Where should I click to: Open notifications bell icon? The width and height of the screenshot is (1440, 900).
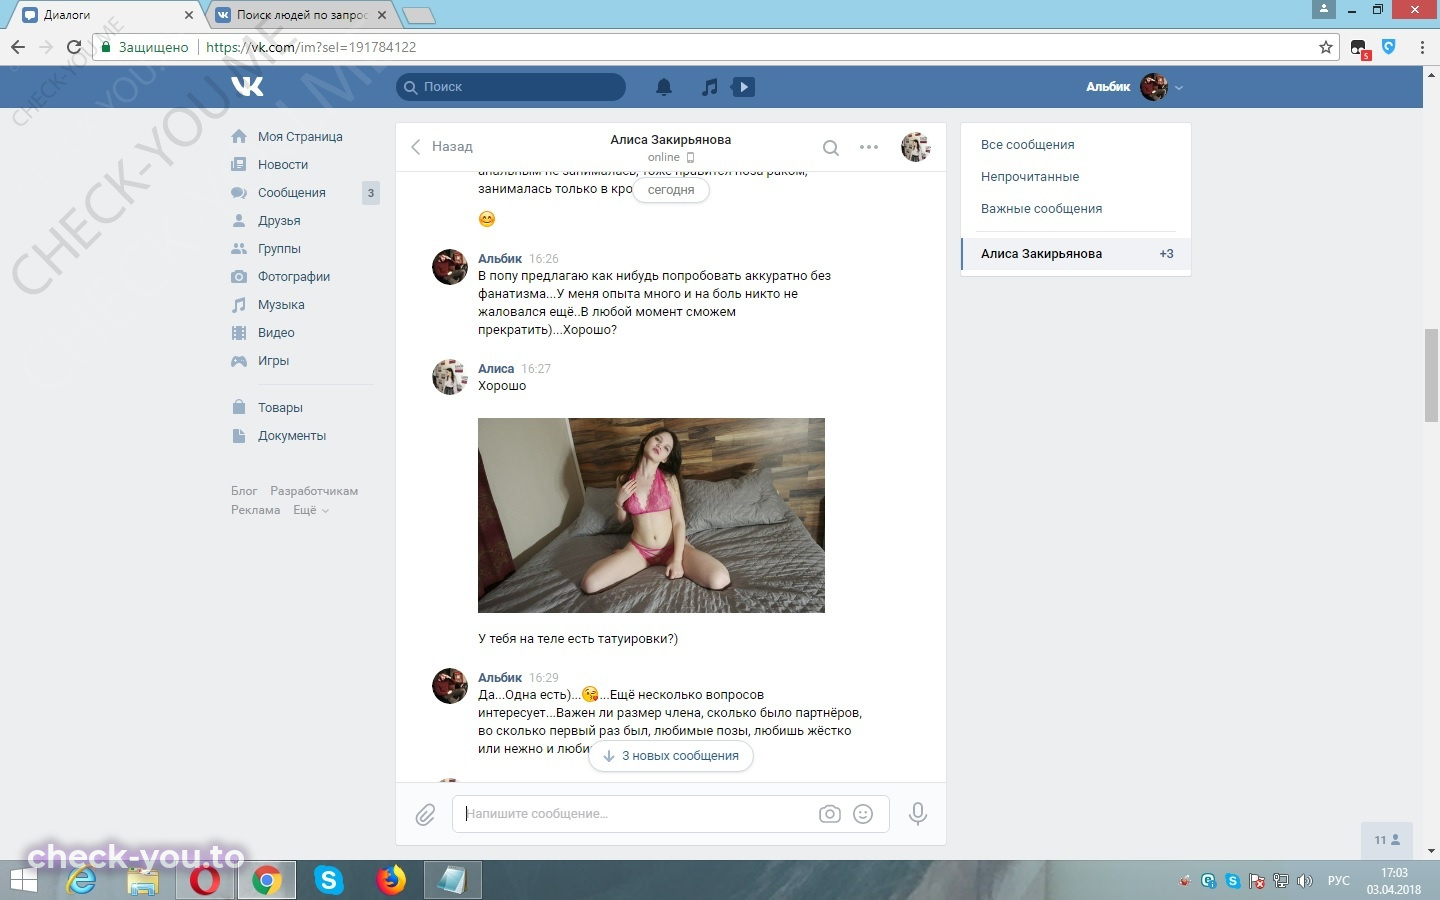664,87
